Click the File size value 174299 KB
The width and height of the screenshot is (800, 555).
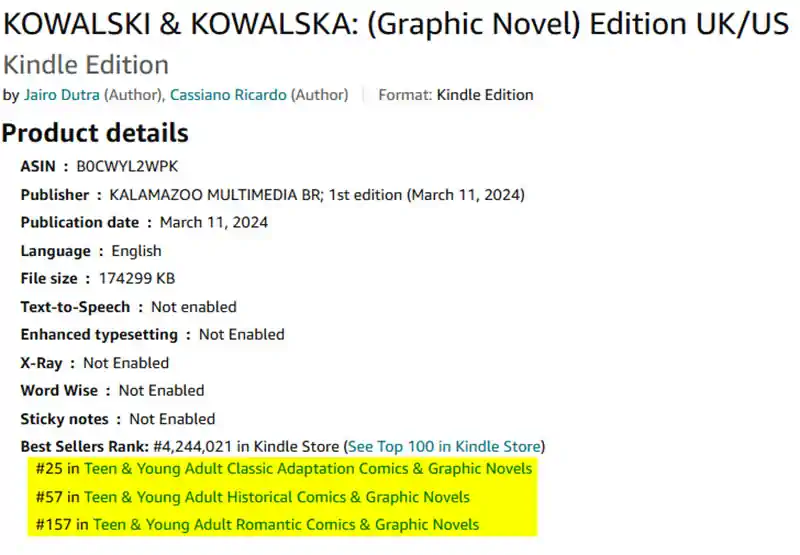click(137, 279)
